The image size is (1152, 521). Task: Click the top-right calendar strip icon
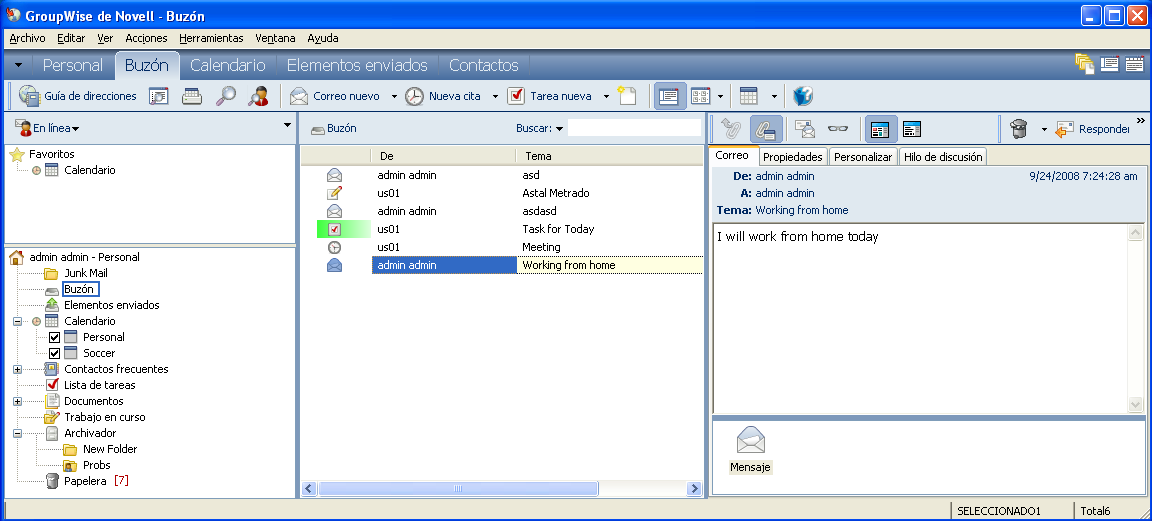pyautogui.click(x=1134, y=64)
